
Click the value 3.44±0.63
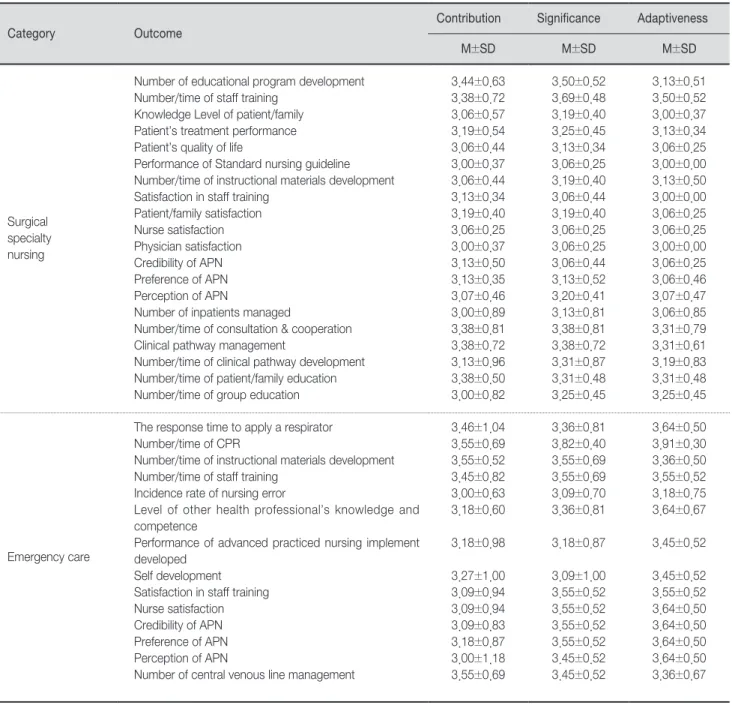click(478, 81)
